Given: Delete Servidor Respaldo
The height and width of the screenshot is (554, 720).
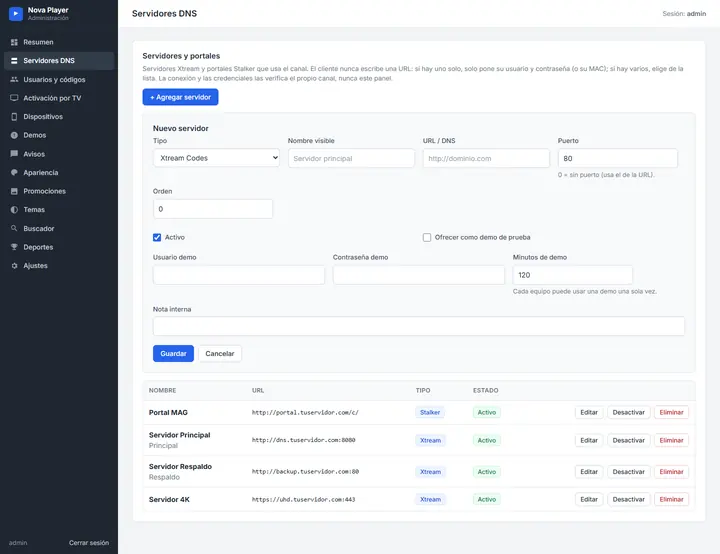Looking at the screenshot, I should click(x=671, y=472).
